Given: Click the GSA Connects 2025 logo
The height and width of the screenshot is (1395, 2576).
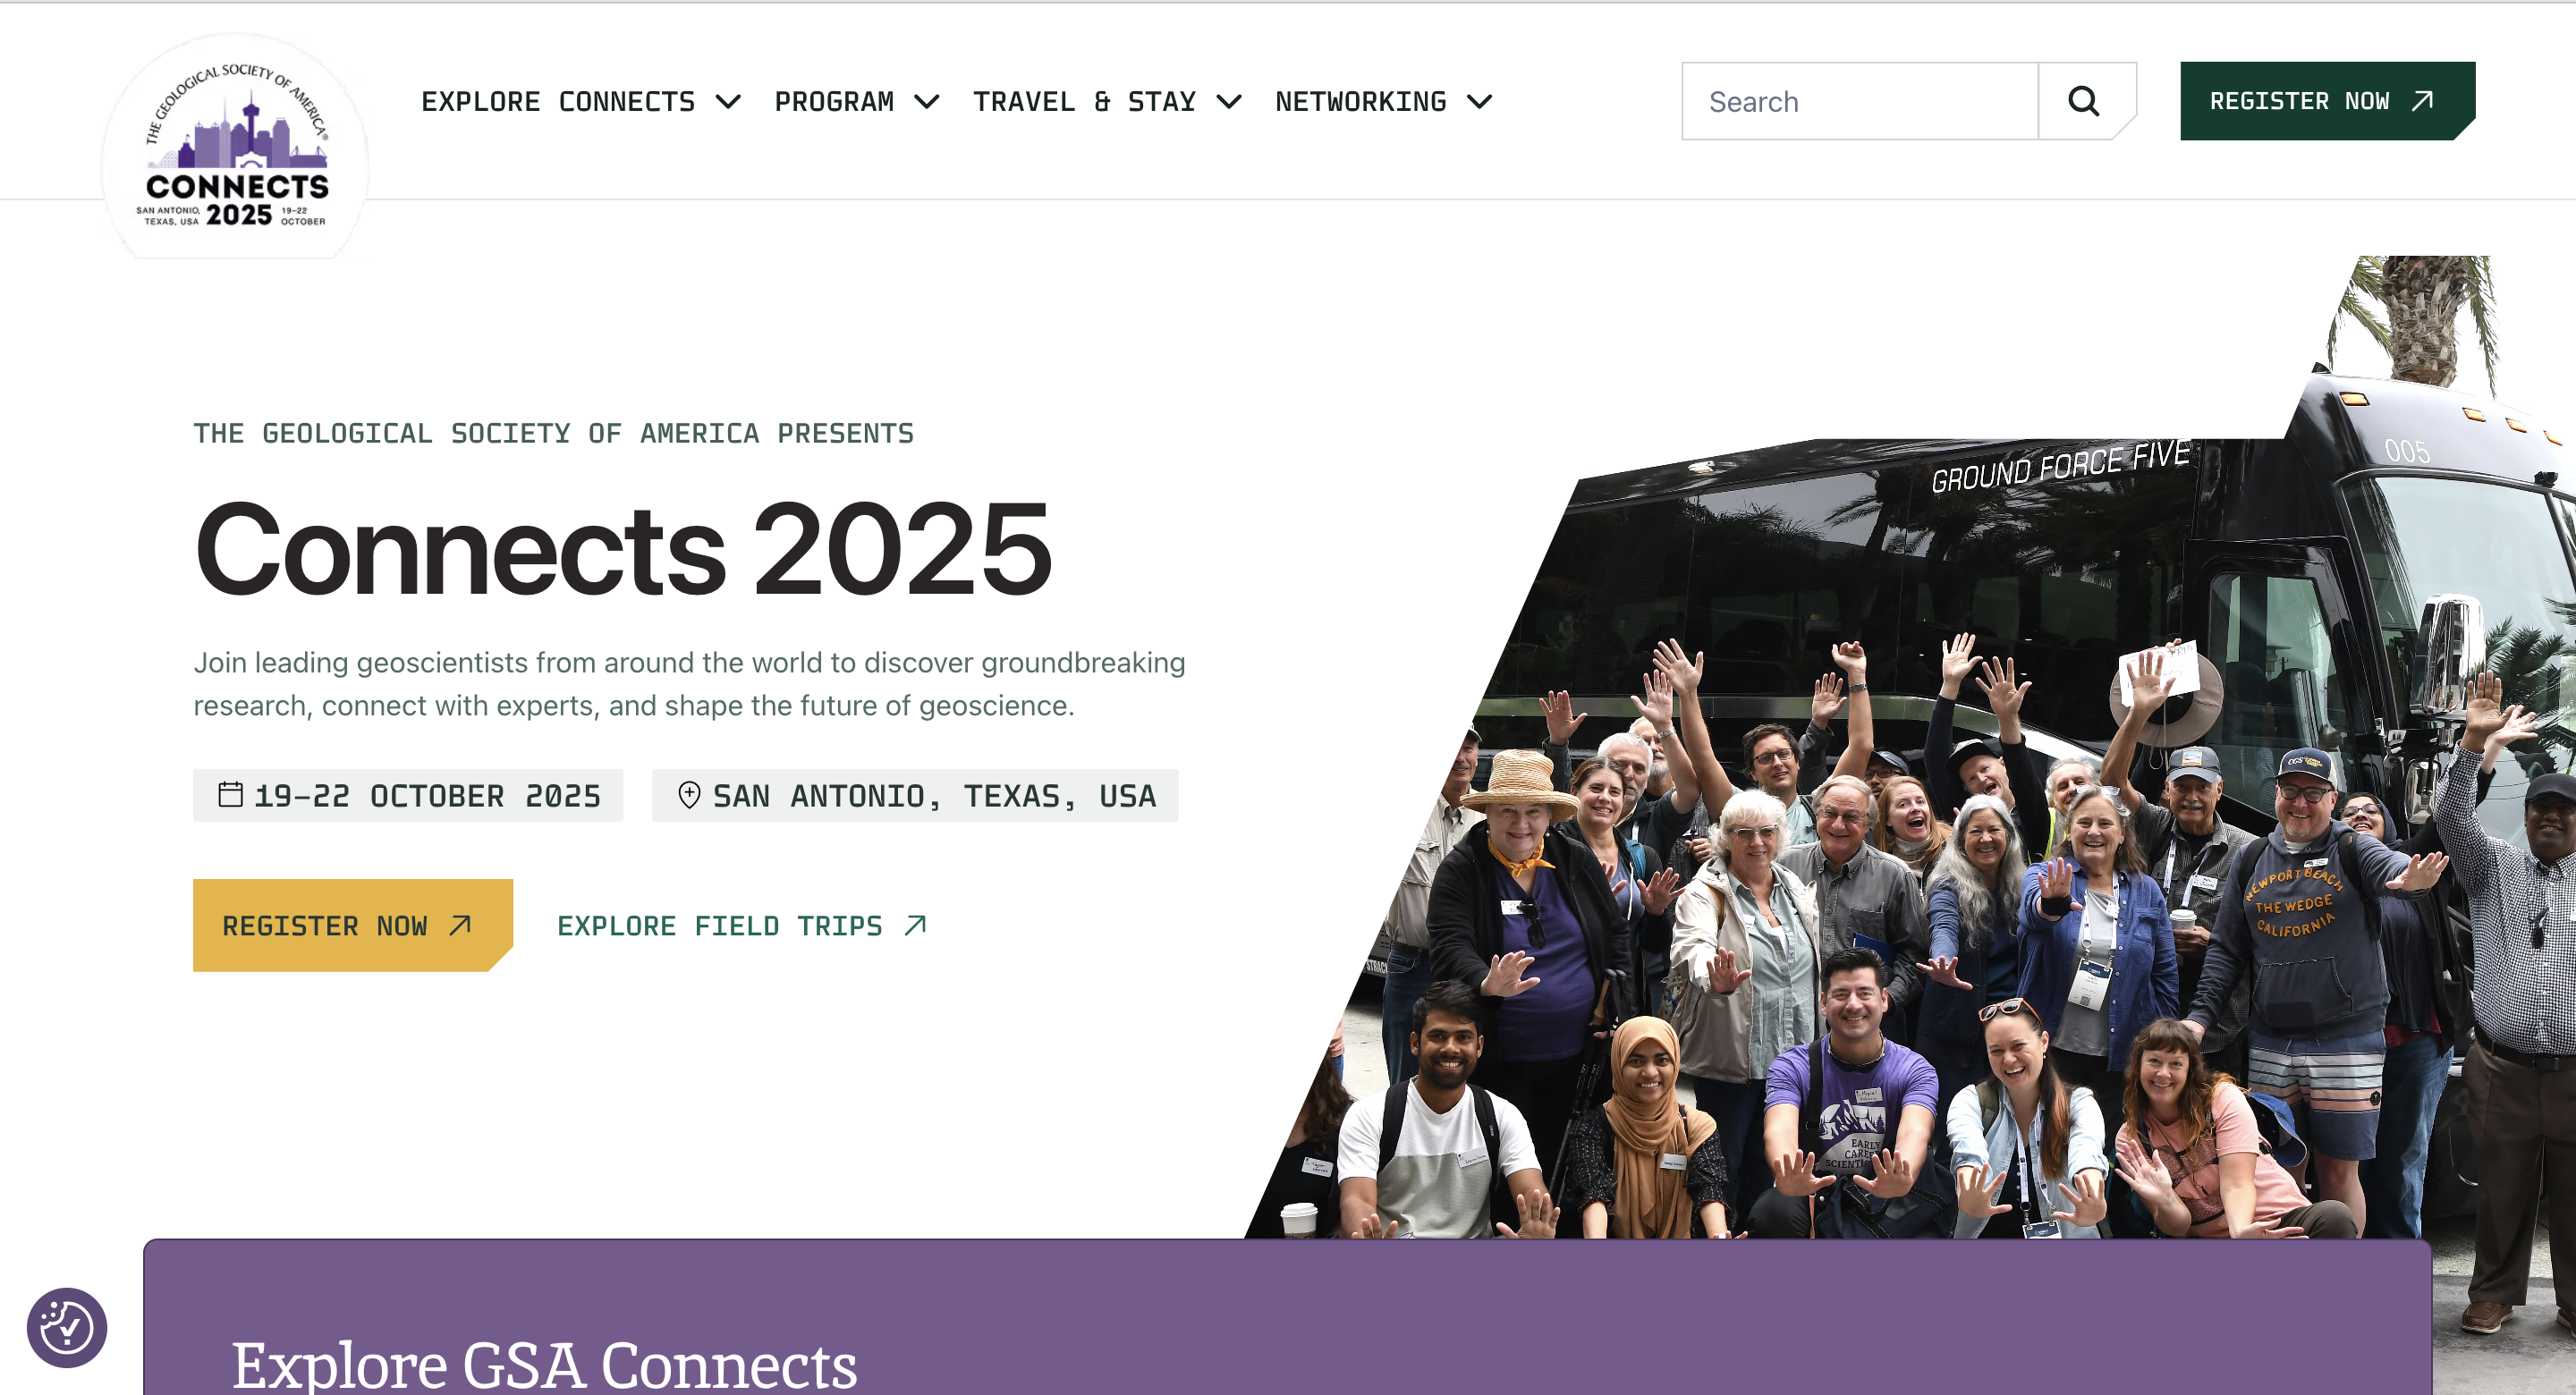Looking at the screenshot, I should click(x=236, y=147).
